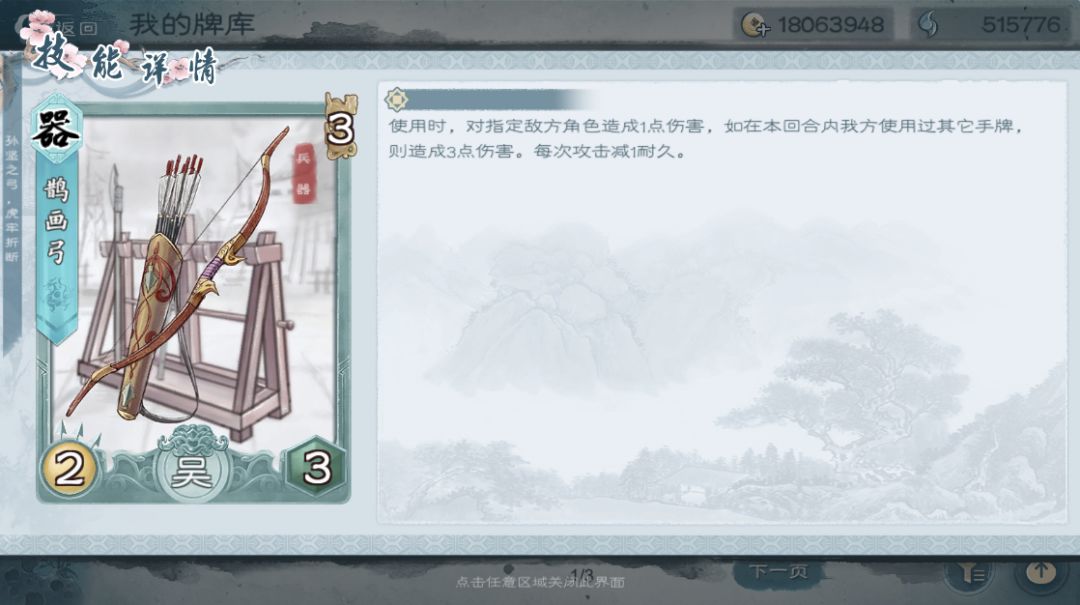Open the 我的牌库 deck title
Image resolution: width=1080 pixels, height=605 pixels.
[192, 25]
